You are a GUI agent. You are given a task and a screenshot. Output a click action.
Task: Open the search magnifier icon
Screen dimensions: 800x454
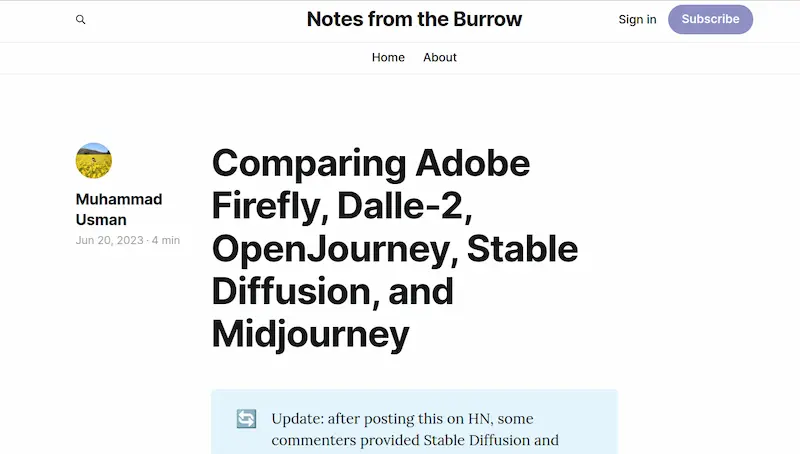click(81, 19)
